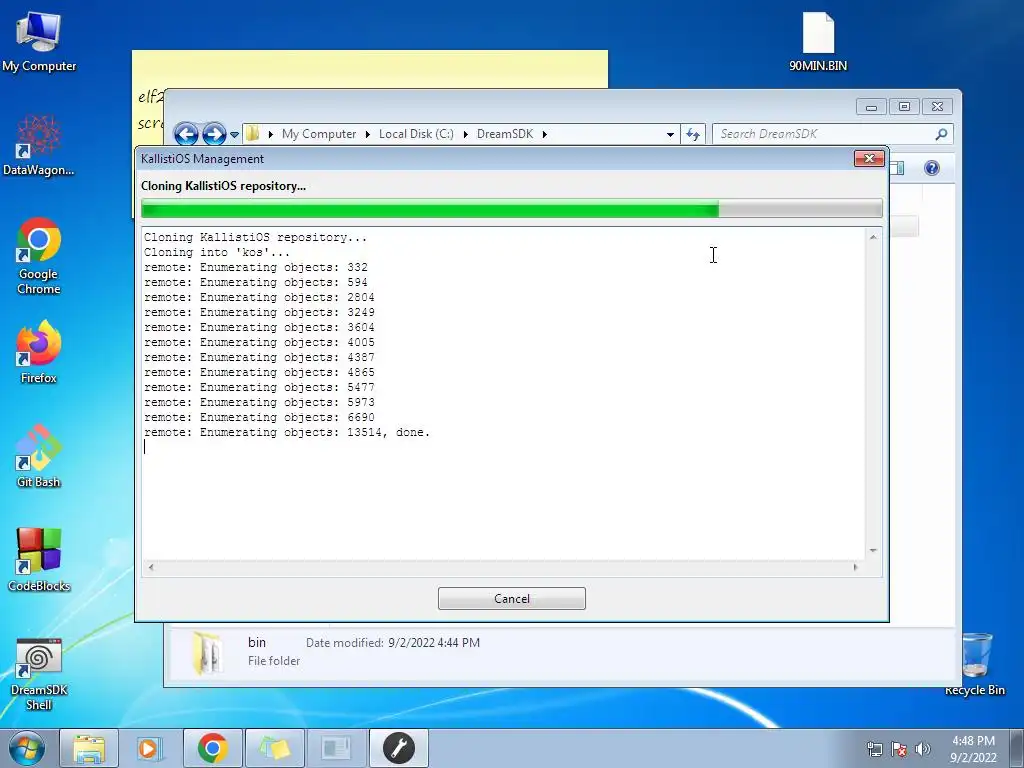Launch Google Chrome from the desktop
1024x768 pixels.
39,257
